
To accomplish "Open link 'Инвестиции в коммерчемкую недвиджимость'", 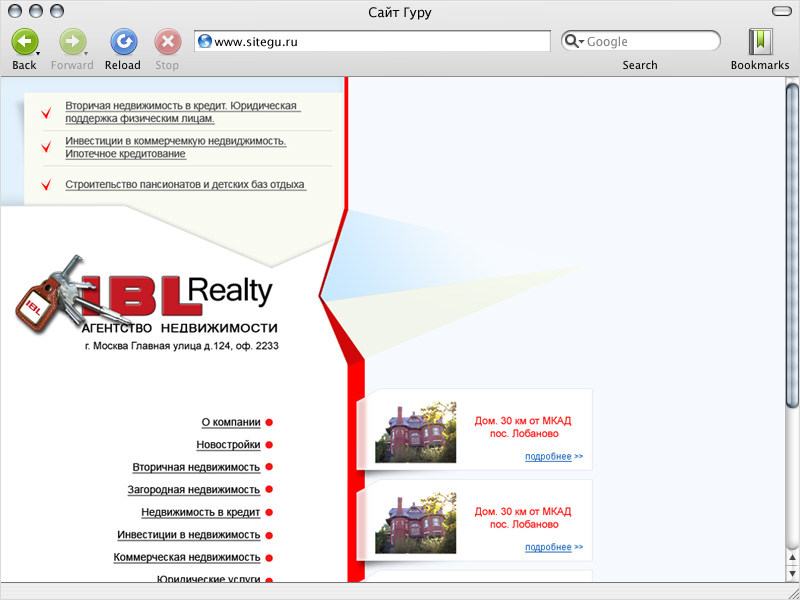I will (176, 147).
